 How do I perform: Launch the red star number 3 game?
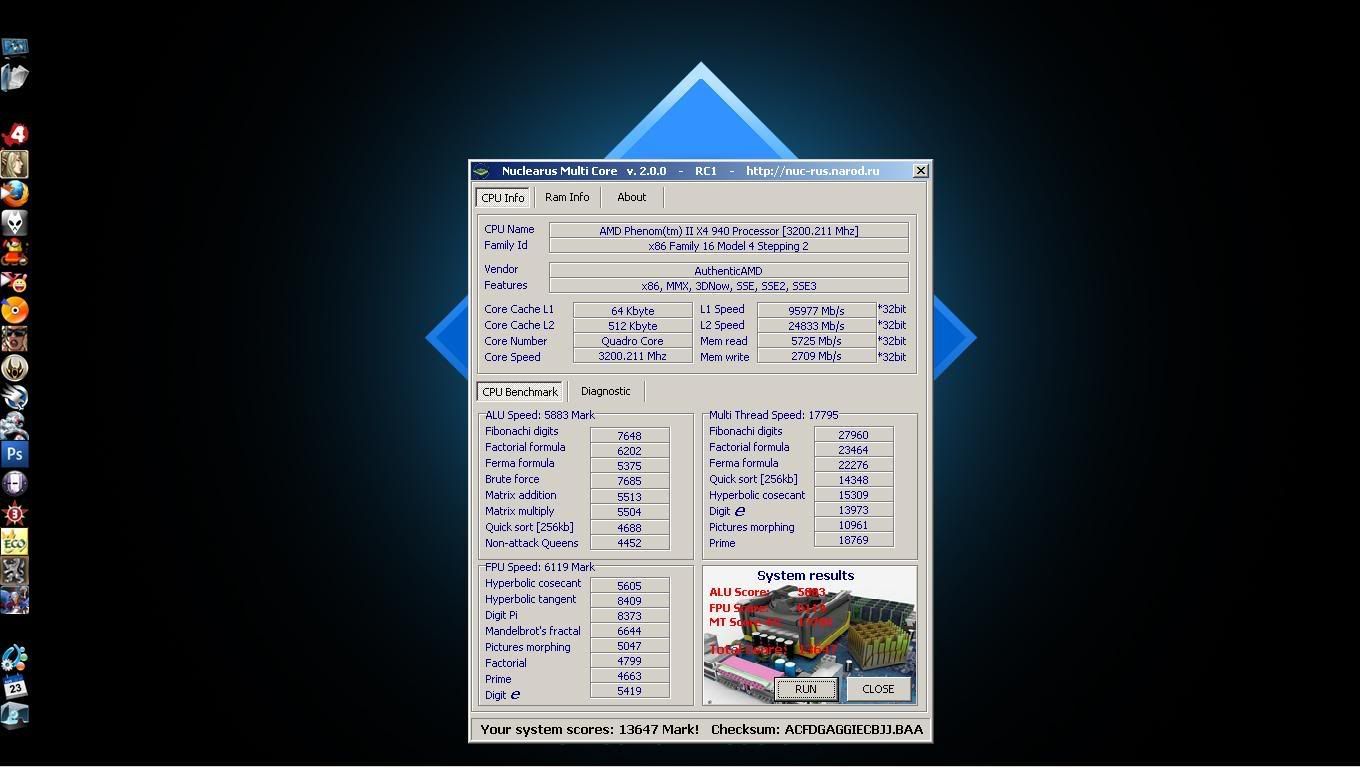pos(15,513)
